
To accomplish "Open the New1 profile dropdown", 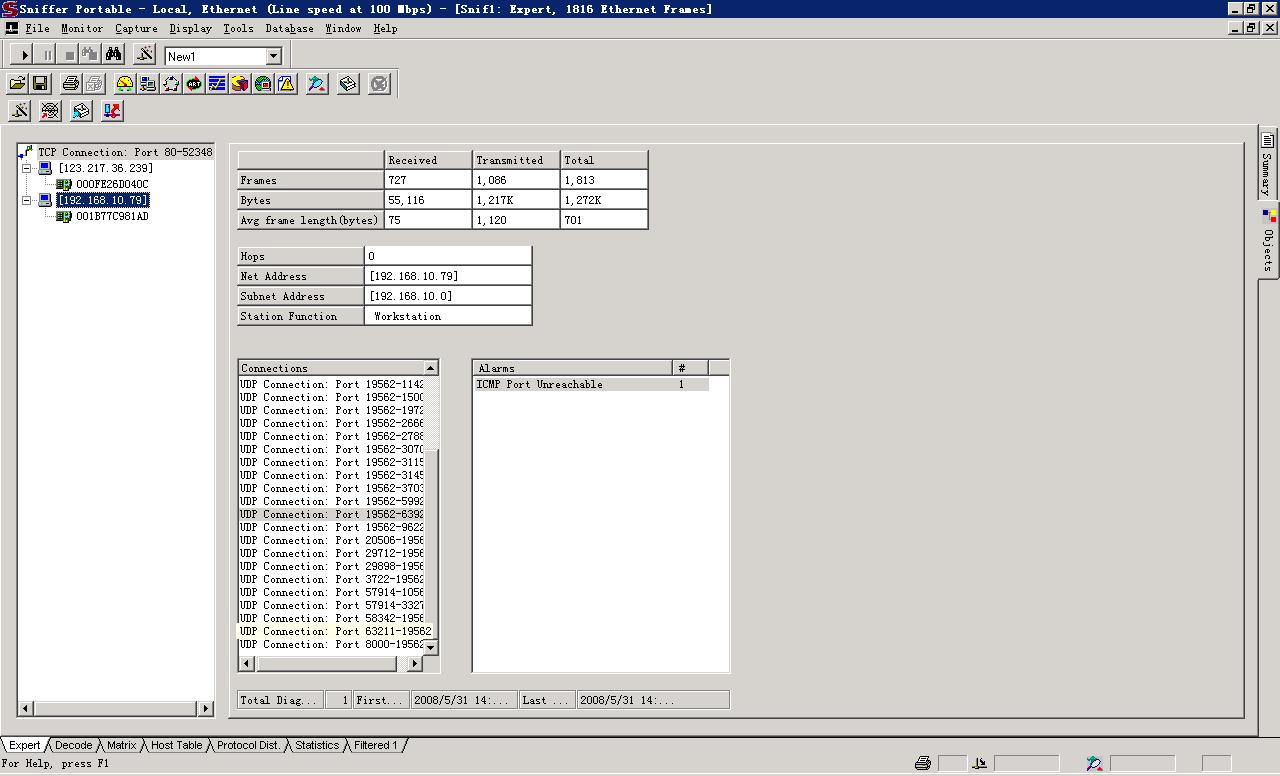I will tap(274, 57).
